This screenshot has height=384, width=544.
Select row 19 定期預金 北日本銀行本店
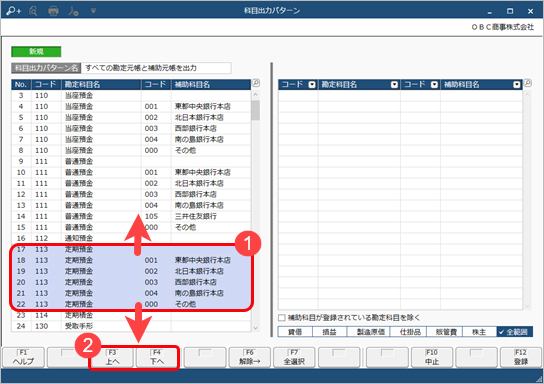pyautogui.click(x=131, y=271)
